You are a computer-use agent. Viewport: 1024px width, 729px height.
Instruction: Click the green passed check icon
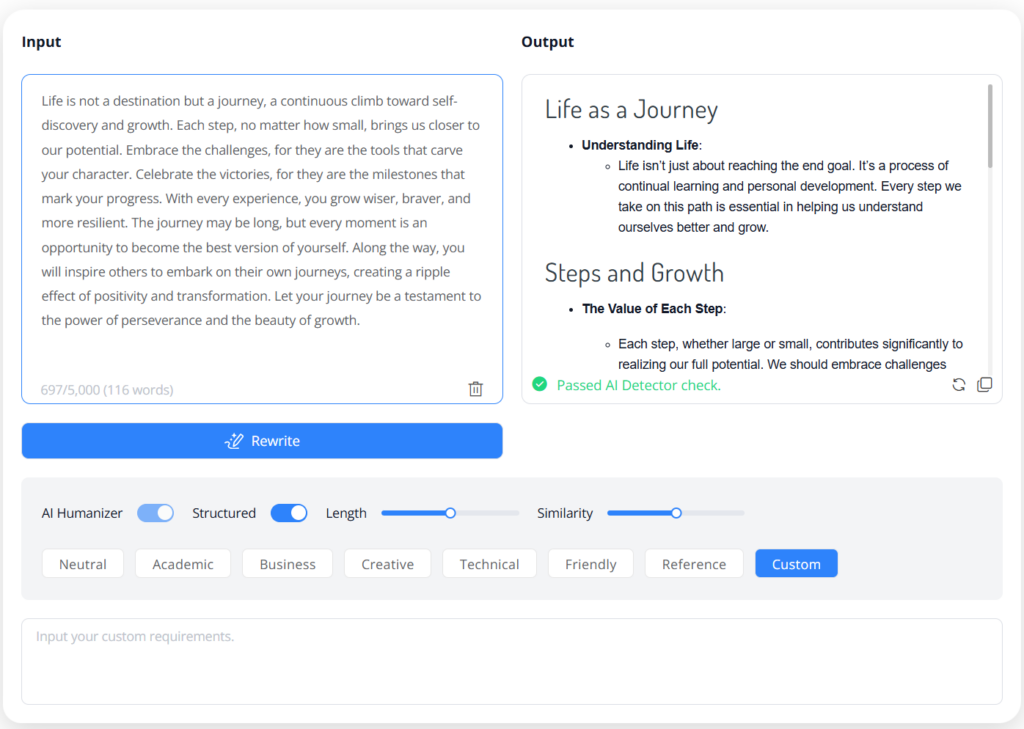[540, 384]
